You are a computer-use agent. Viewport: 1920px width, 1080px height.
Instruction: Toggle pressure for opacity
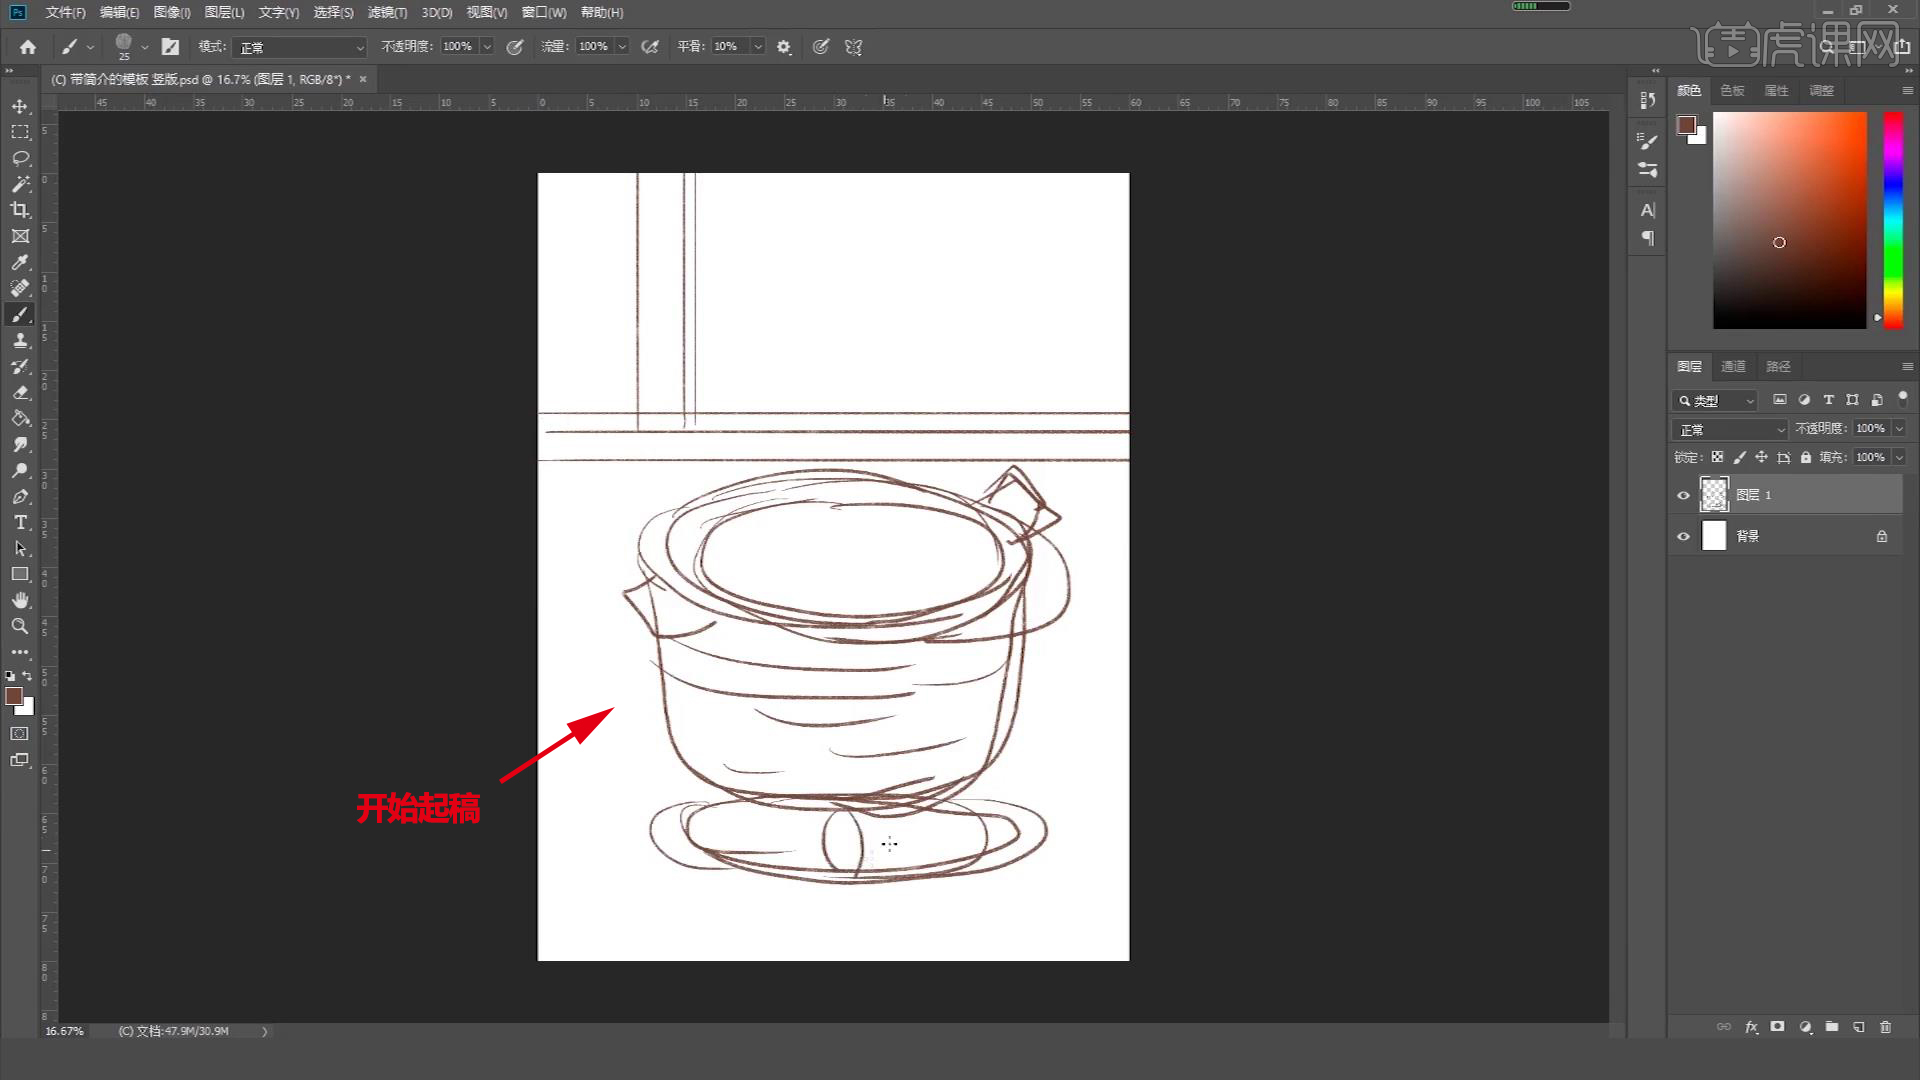pos(515,47)
